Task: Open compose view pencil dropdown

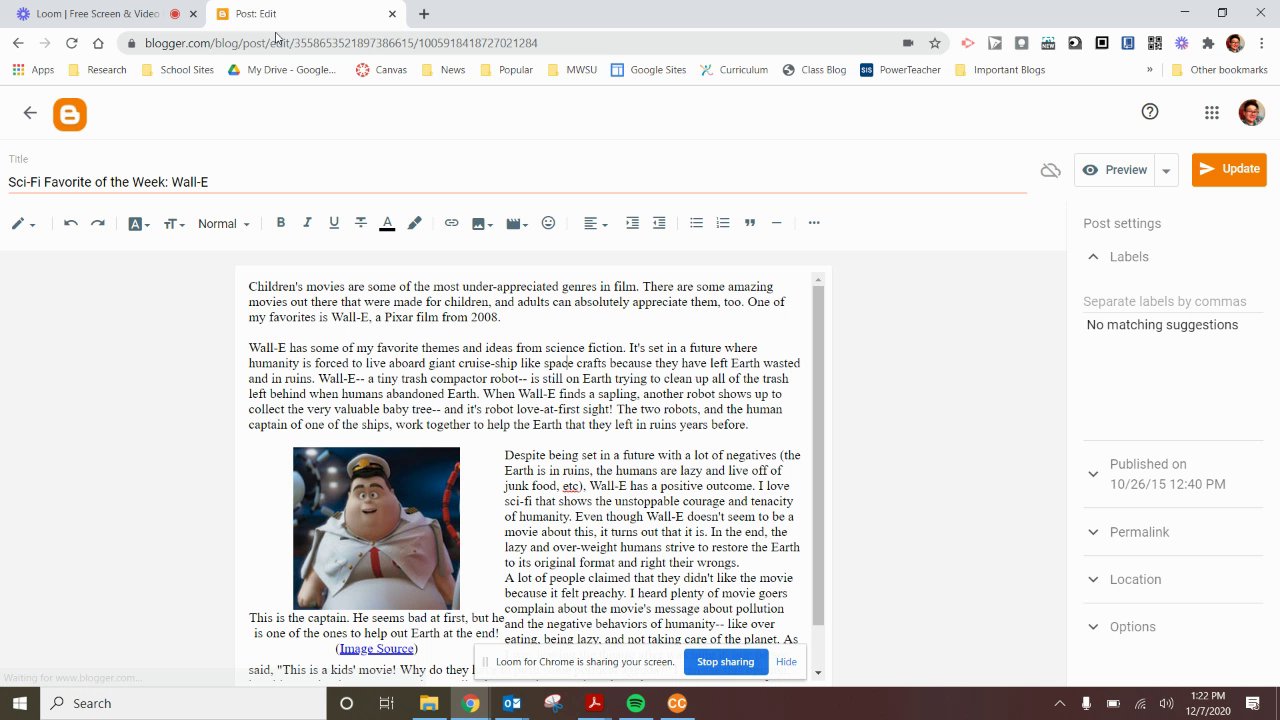Action: (23, 224)
